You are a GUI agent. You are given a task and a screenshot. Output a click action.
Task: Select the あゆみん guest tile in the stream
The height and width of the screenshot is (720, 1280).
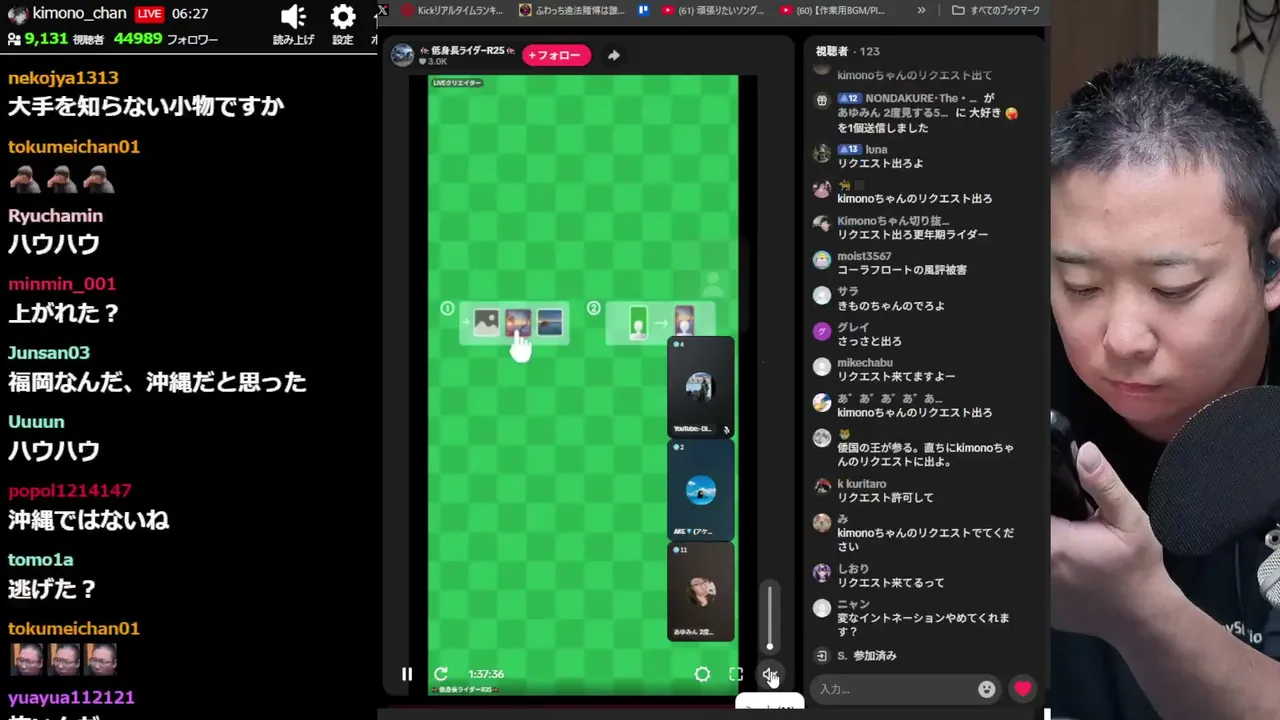[700, 591]
